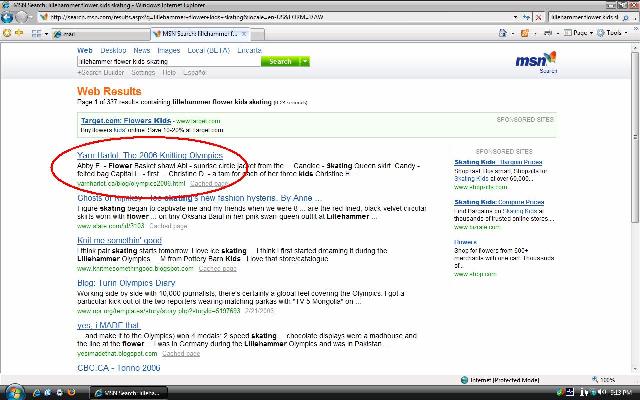Expand the tab list dropdown arrow
640x400 pixels.
[46, 34]
